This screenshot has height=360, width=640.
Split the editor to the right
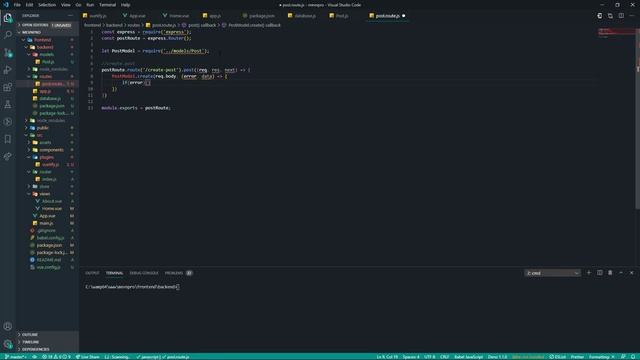tap(621, 16)
